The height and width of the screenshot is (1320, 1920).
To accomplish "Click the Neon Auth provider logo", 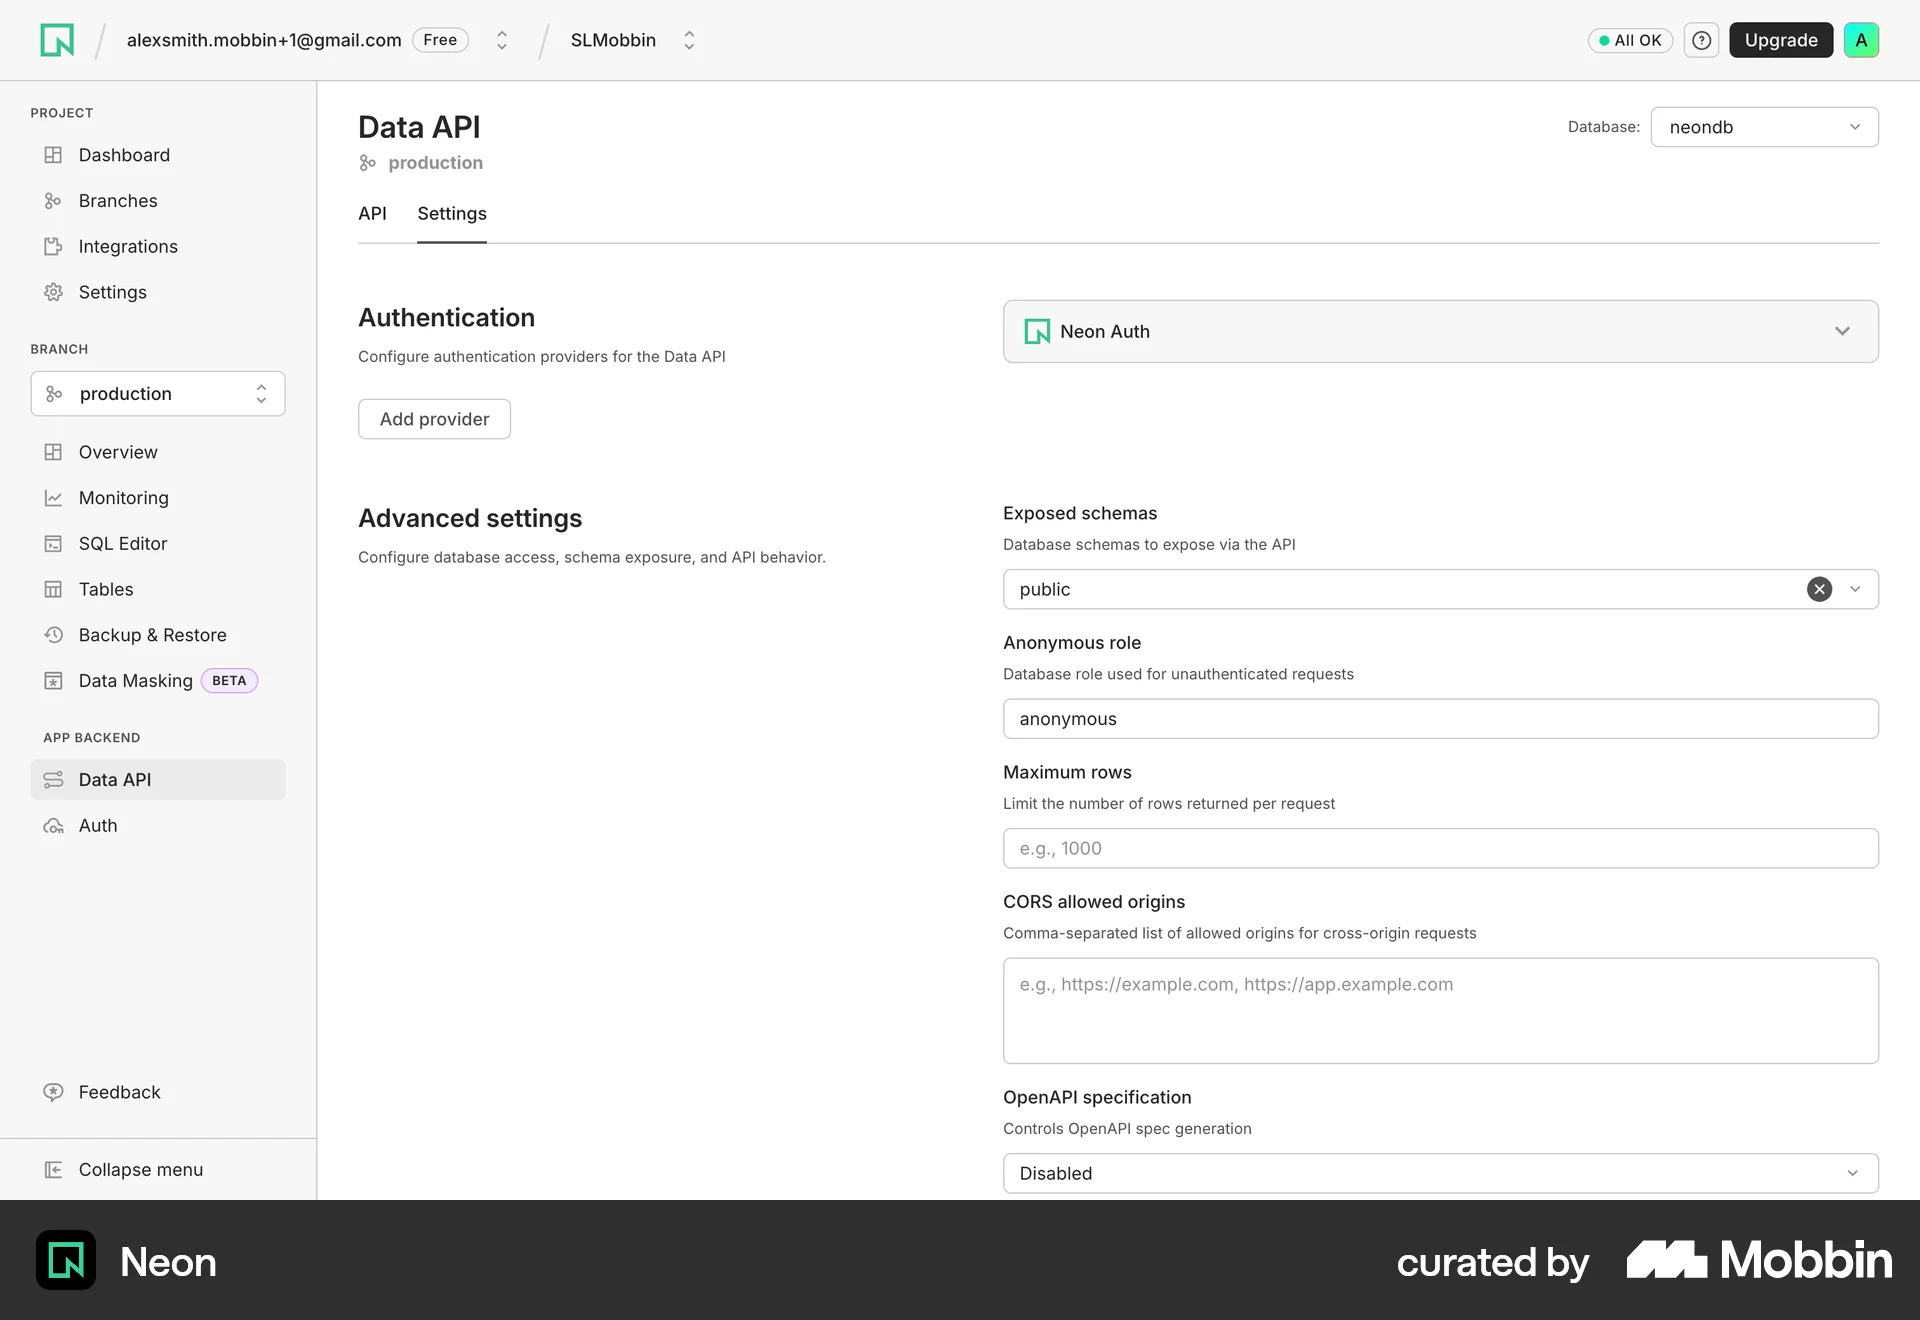I will click(1037, 332).
